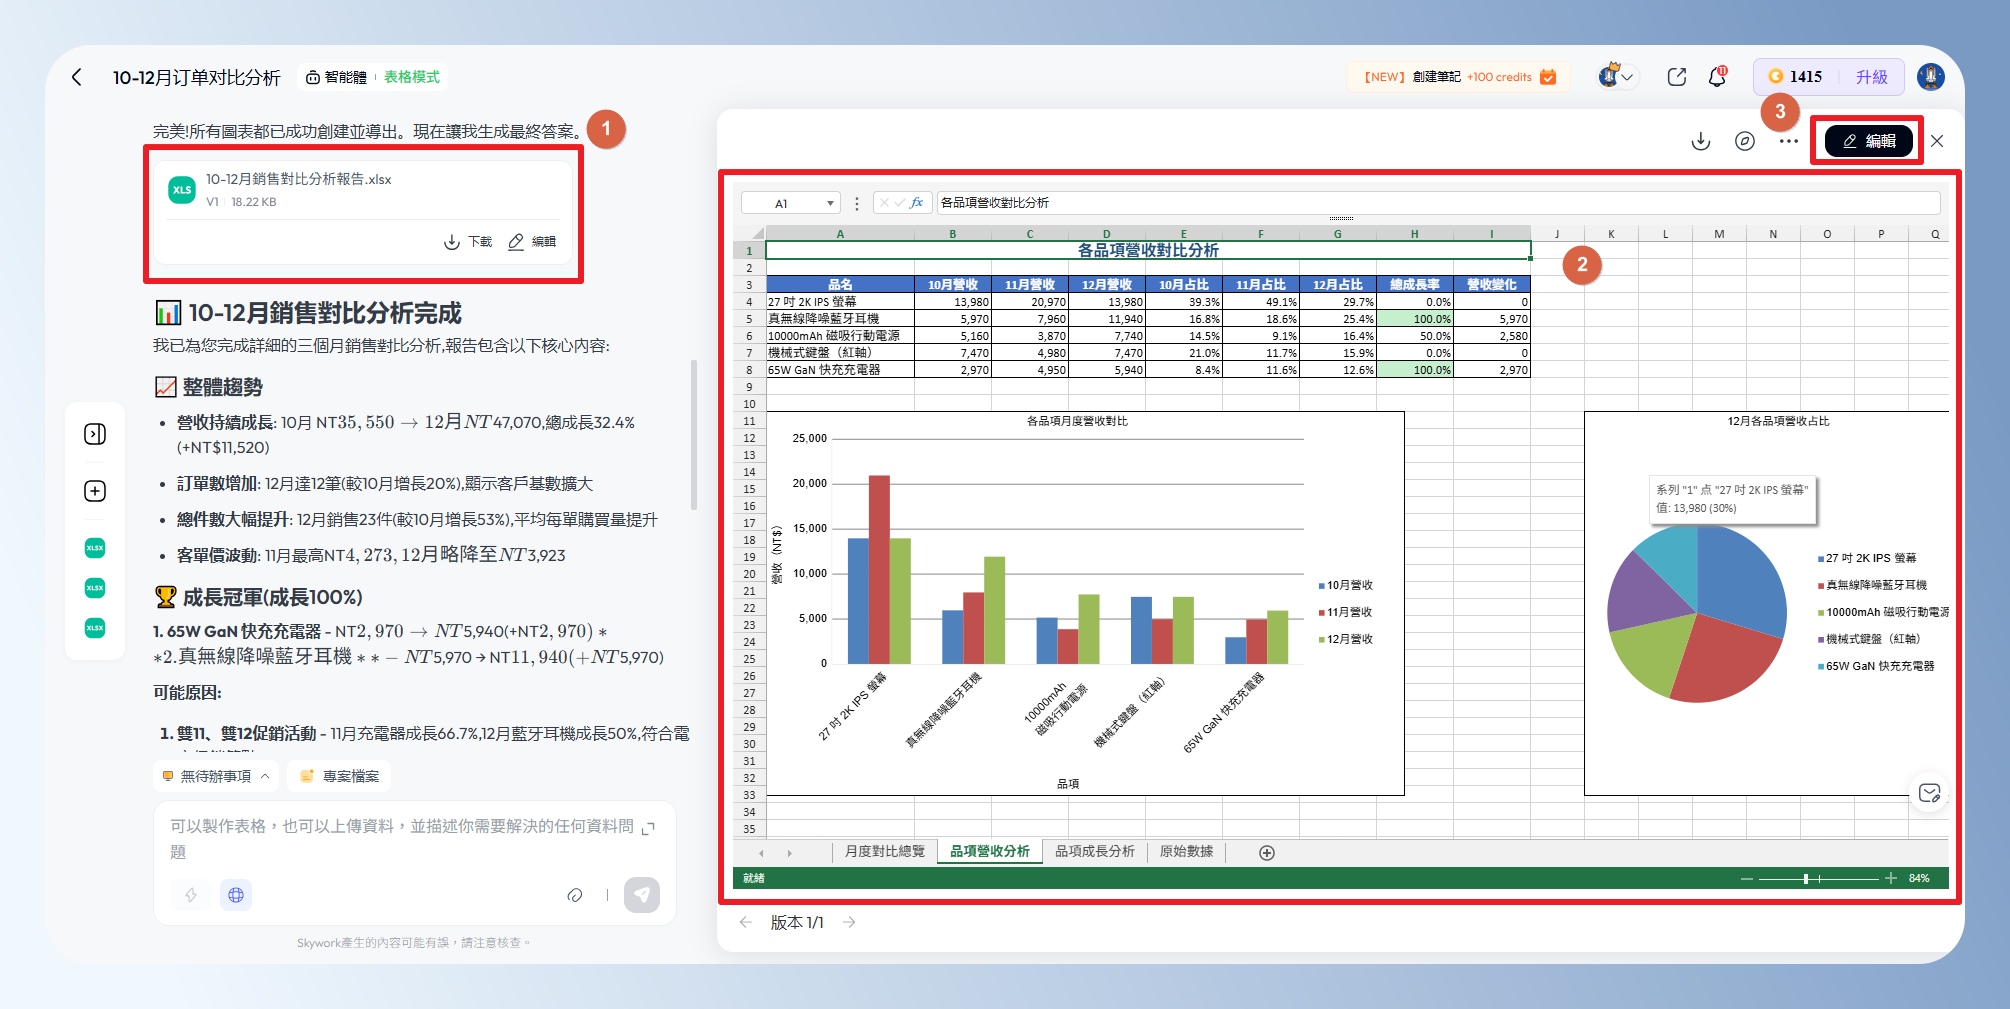Switch to the 原始數據 sheet tab
Screen dimensions: 2010x1009
(1186, 852)
